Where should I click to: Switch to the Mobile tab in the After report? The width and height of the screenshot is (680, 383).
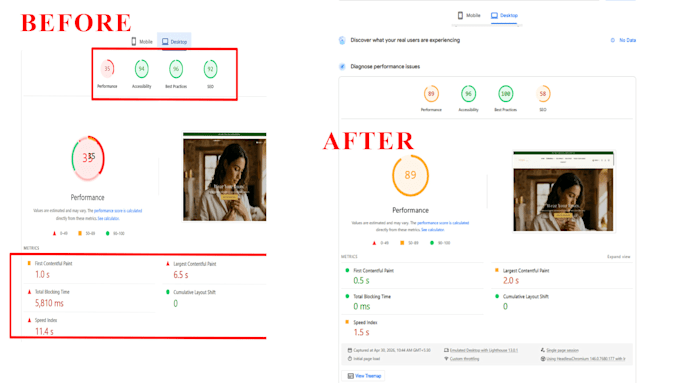coord(469,16)
